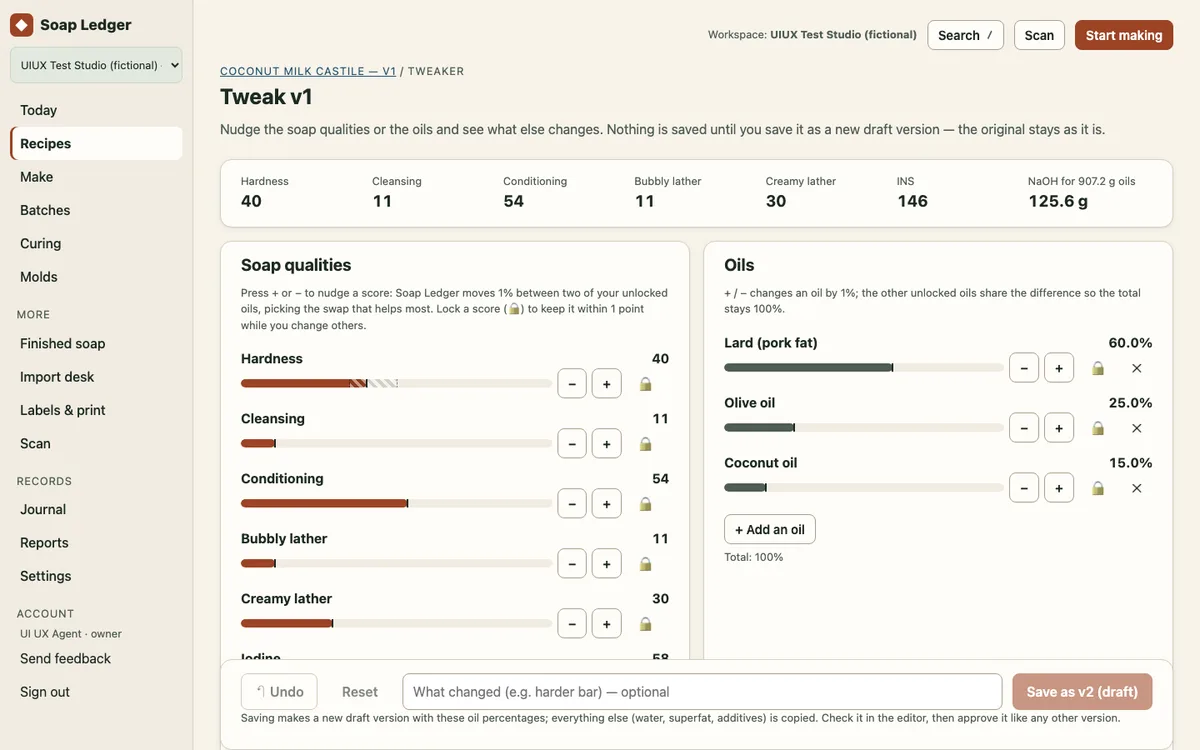Toggle the Bubbly lather lock
The height and width of the screenshot is (750, 1200).
point(645,564)
